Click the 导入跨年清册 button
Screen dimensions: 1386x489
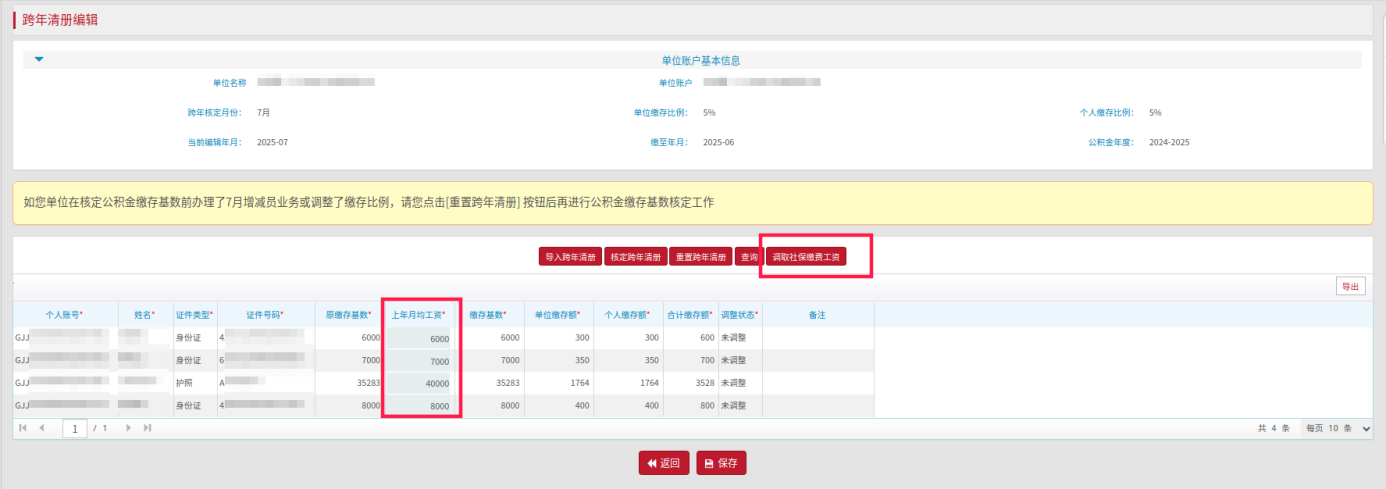click(x=570, y=257)
